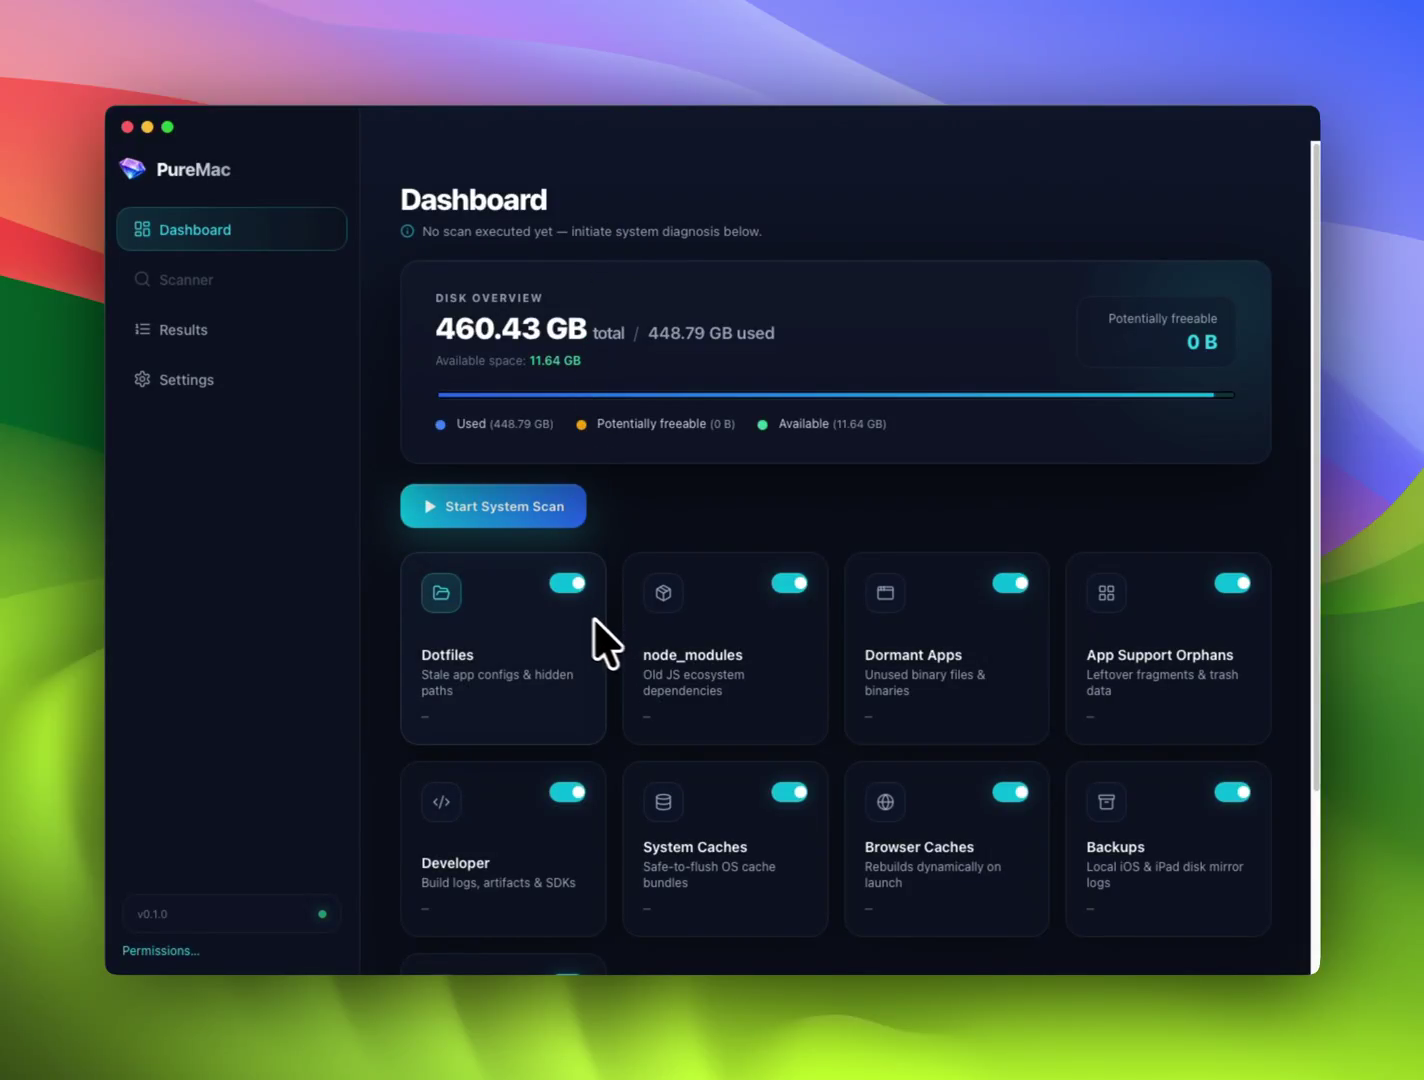Click the PureMac gem logo icon
This screenshot has width=1424, height=1080.
click(x=132, y=168)
